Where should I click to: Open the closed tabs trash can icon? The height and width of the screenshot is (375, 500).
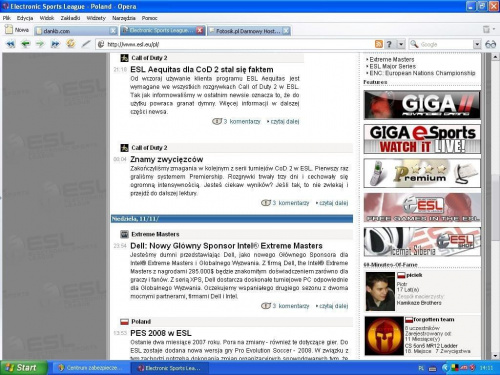pyautogui.click(x=487, y=30)
